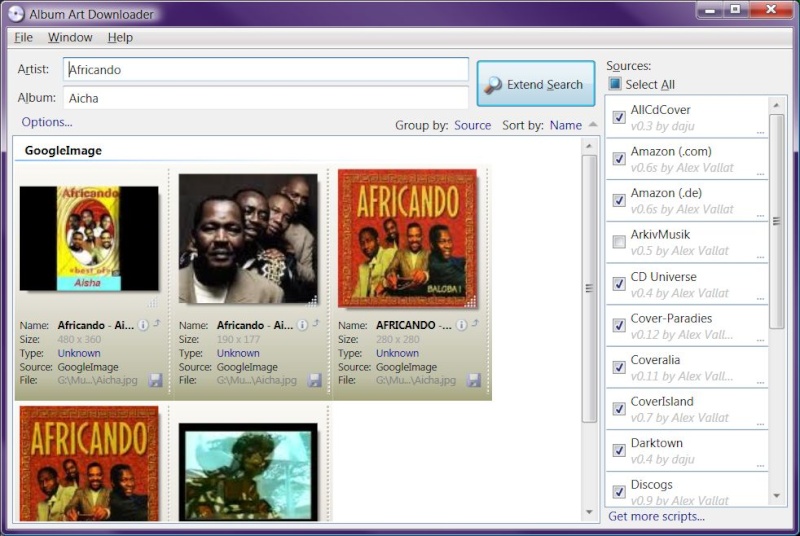This screenshot has width=800, height=536.
Task: Select the yellow Aisha best-of thumbnail
Action: pyautogui.click(x=89, y=239)
